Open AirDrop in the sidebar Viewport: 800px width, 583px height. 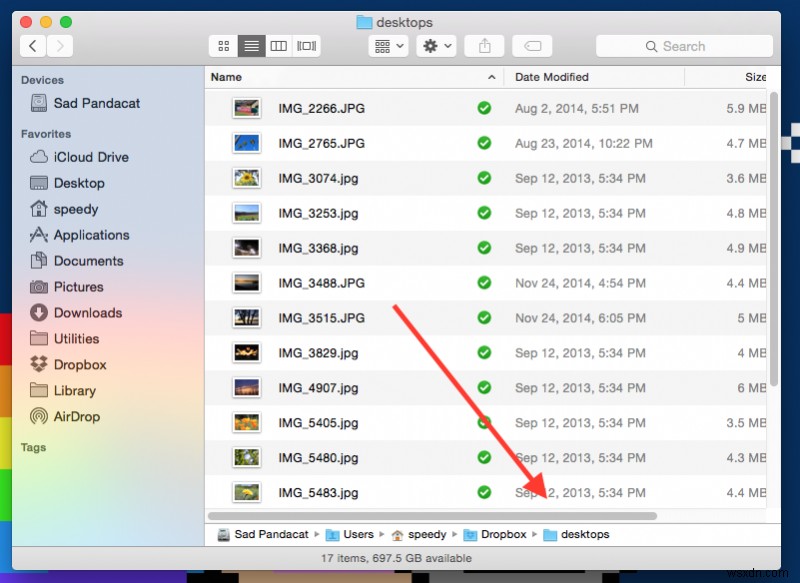tap(65, 417)
